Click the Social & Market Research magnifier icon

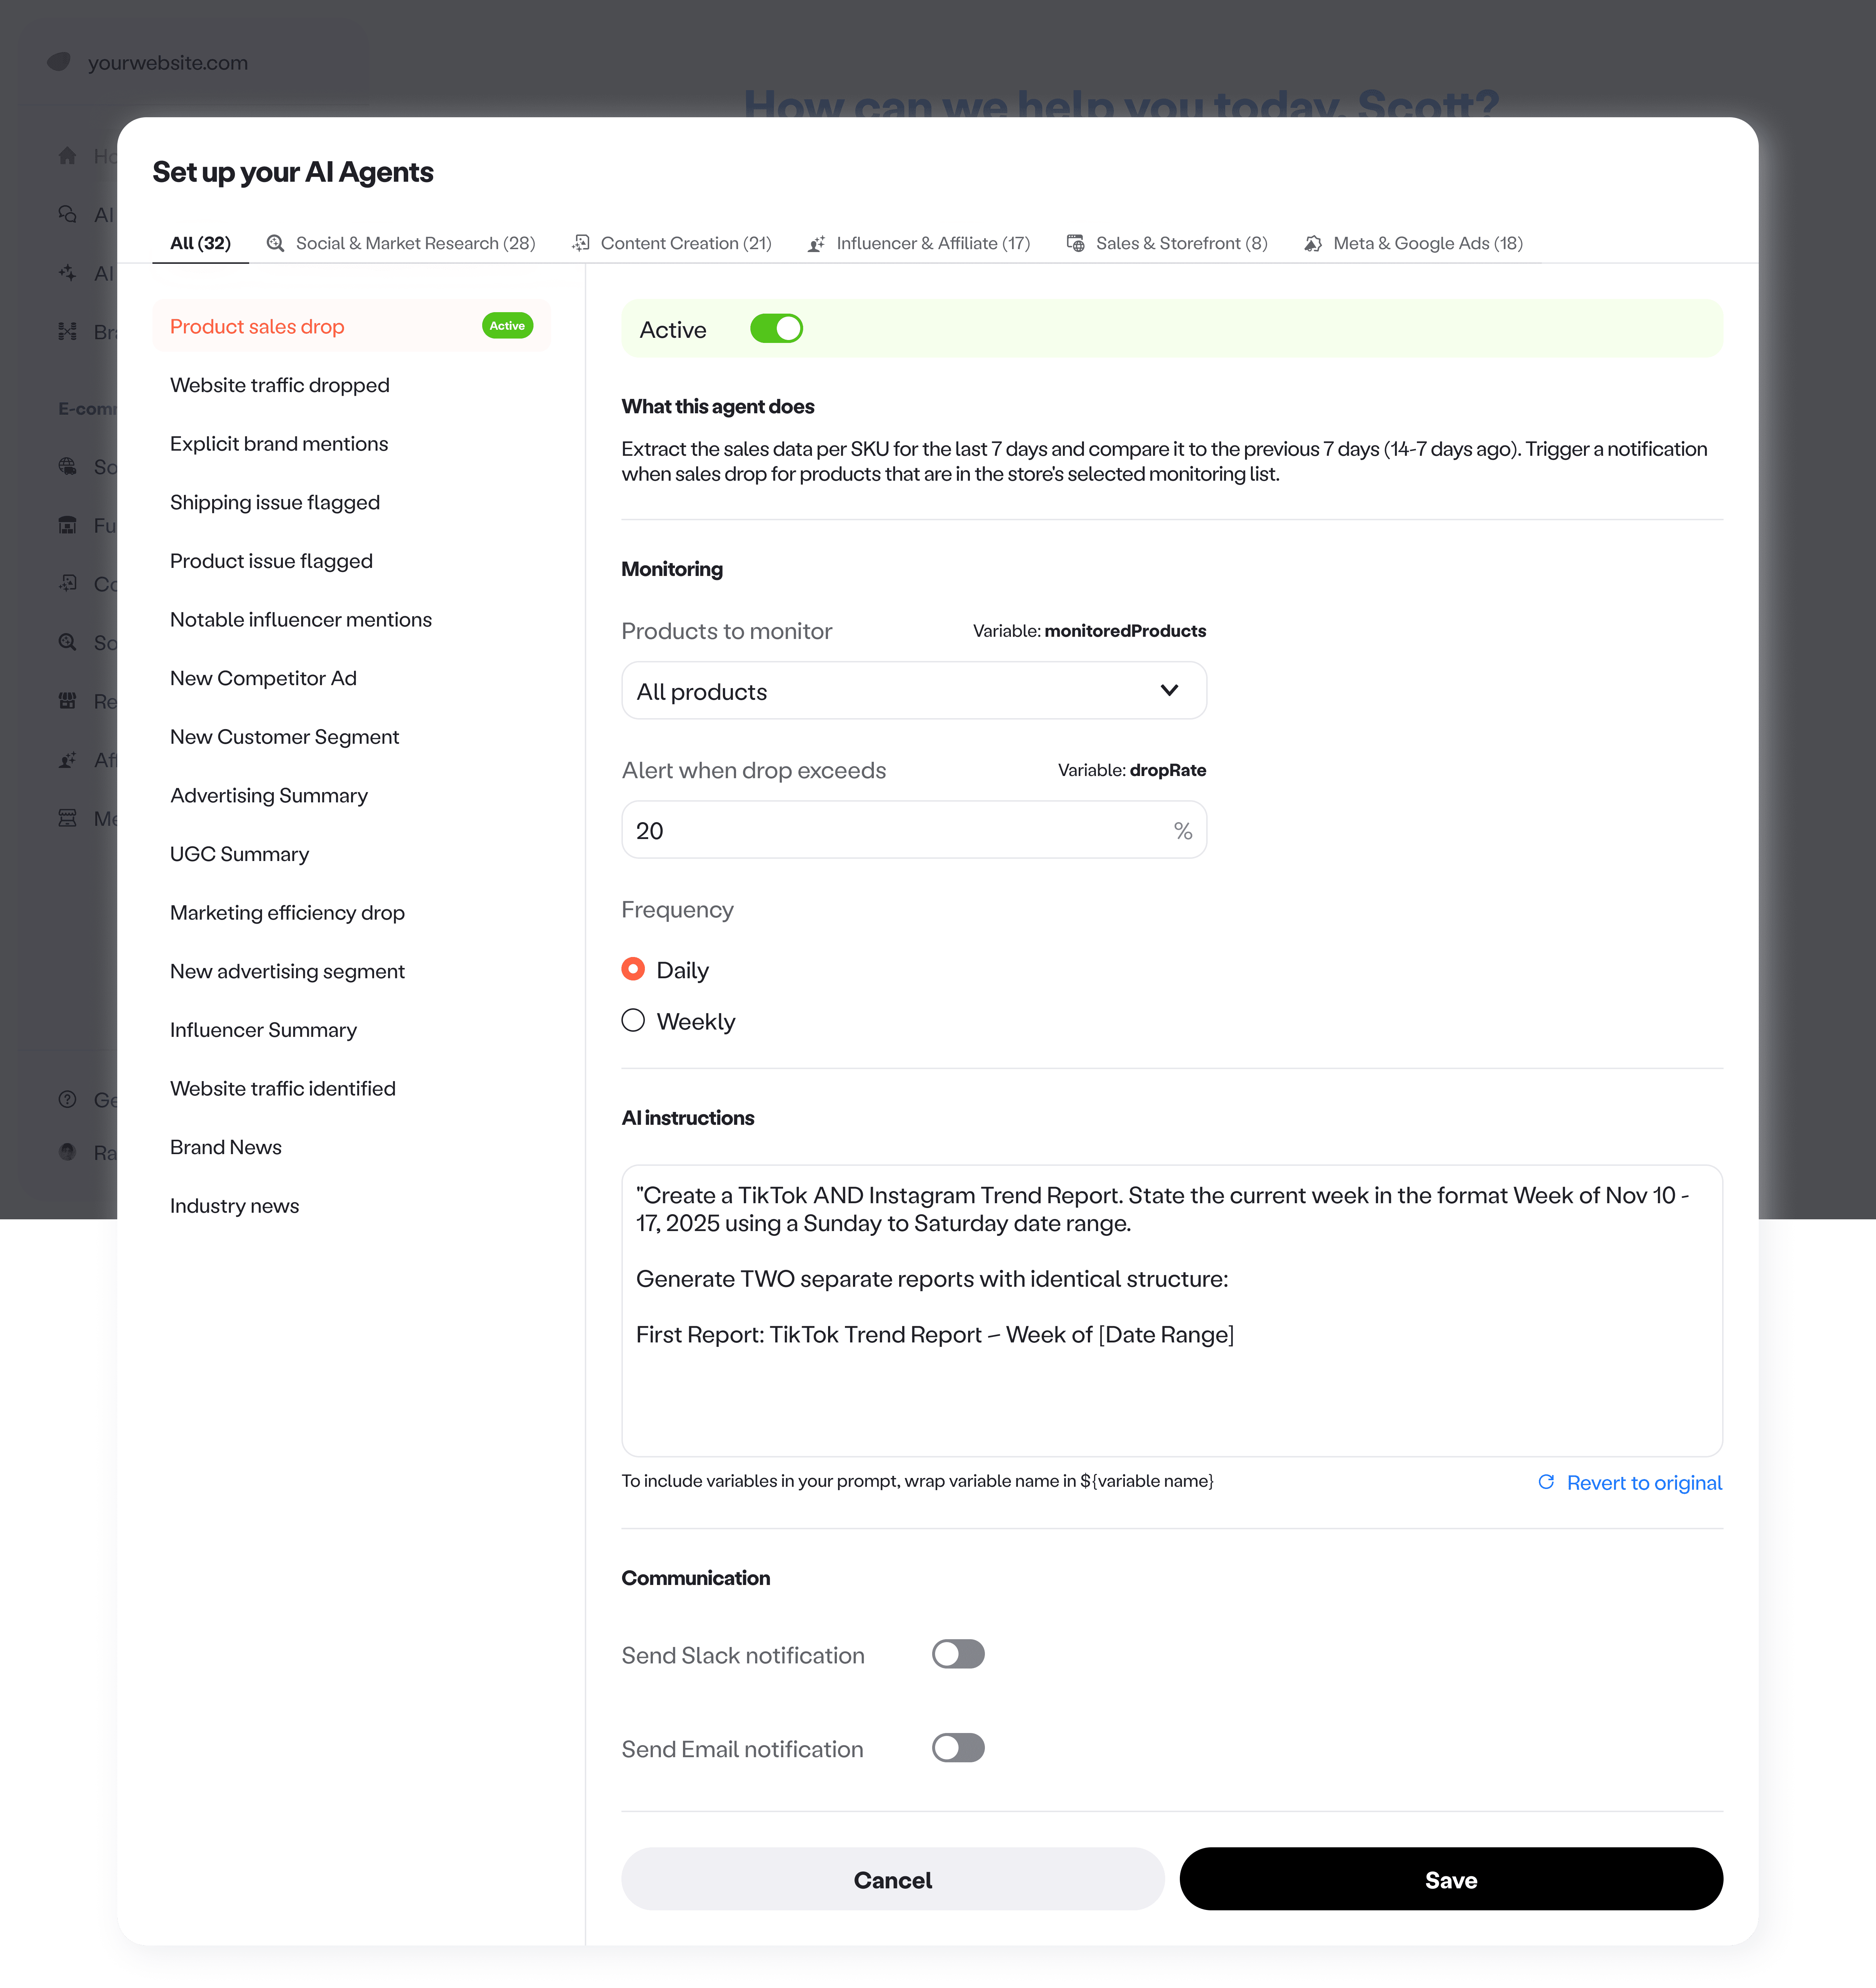(275, 243)
